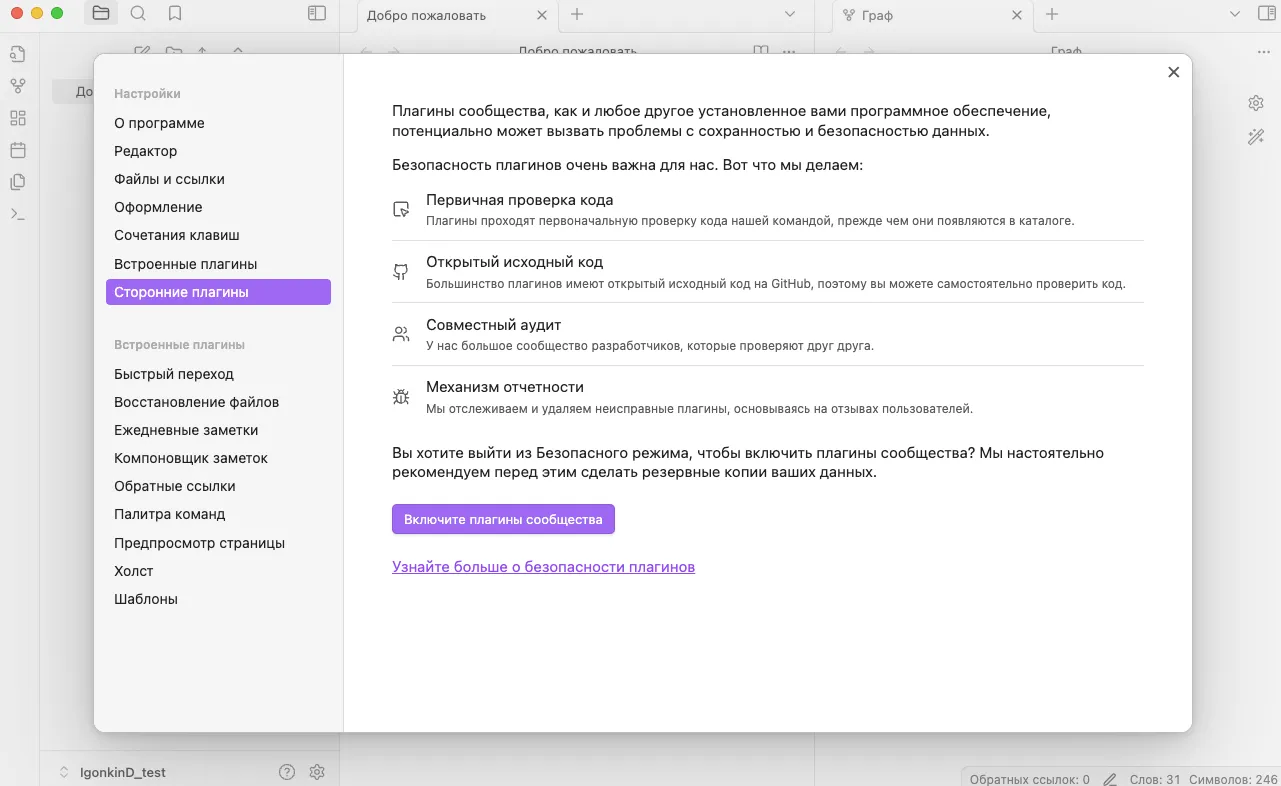Open the quick switcher ribbon icon
Viewport: 1281px width, 786px height.
(x=18, y=54)
